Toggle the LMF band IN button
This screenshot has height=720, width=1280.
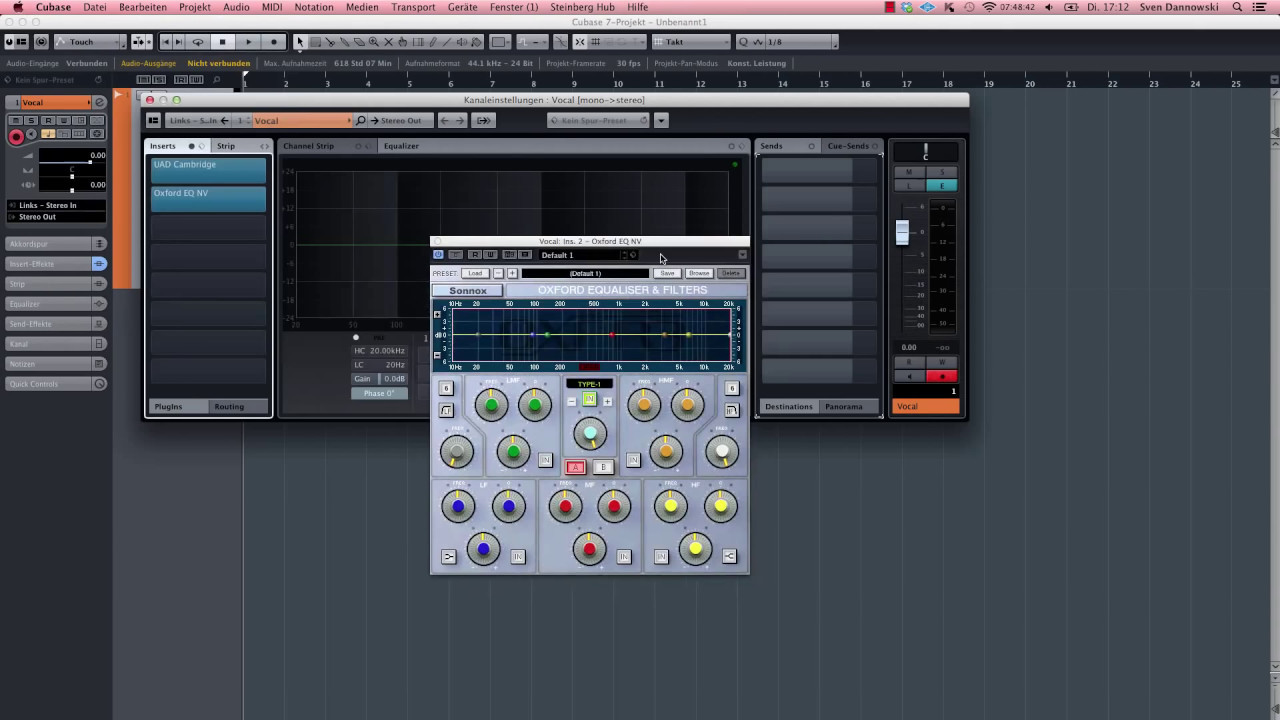point(545,460)
